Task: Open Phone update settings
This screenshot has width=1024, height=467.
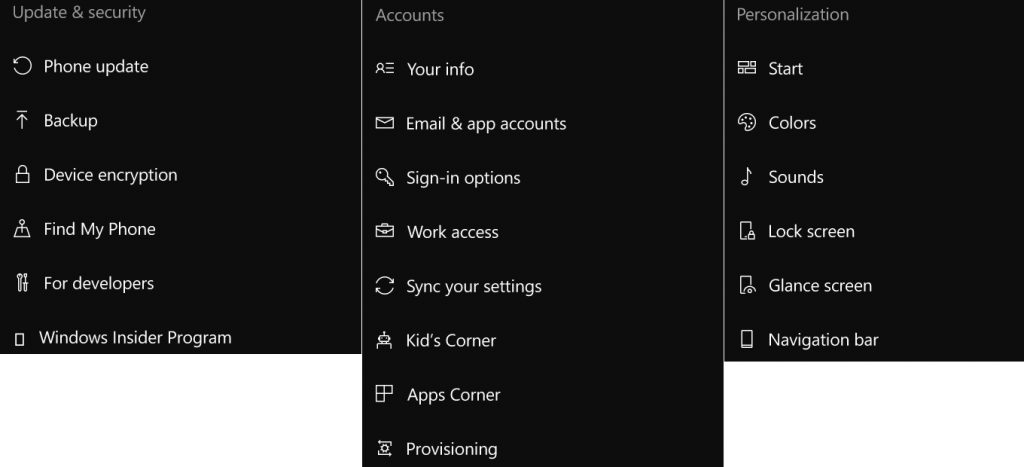Action: click(96, 67)
